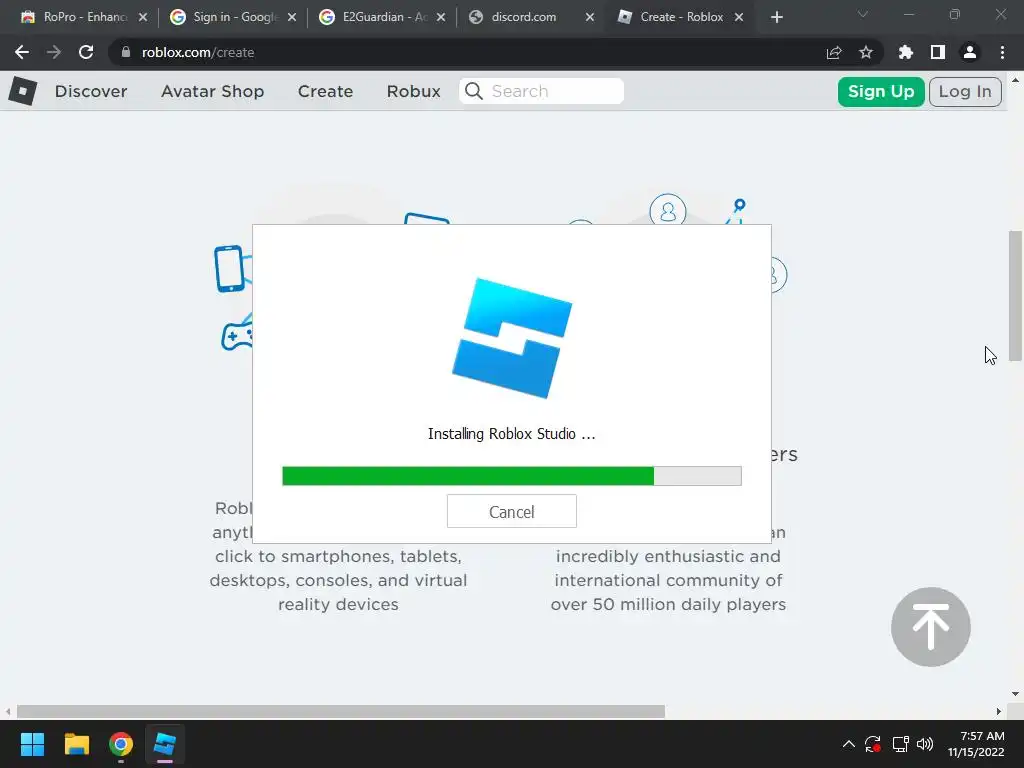
Task: Click the lock icon in the address bar
Action: (x=126, y=52)
